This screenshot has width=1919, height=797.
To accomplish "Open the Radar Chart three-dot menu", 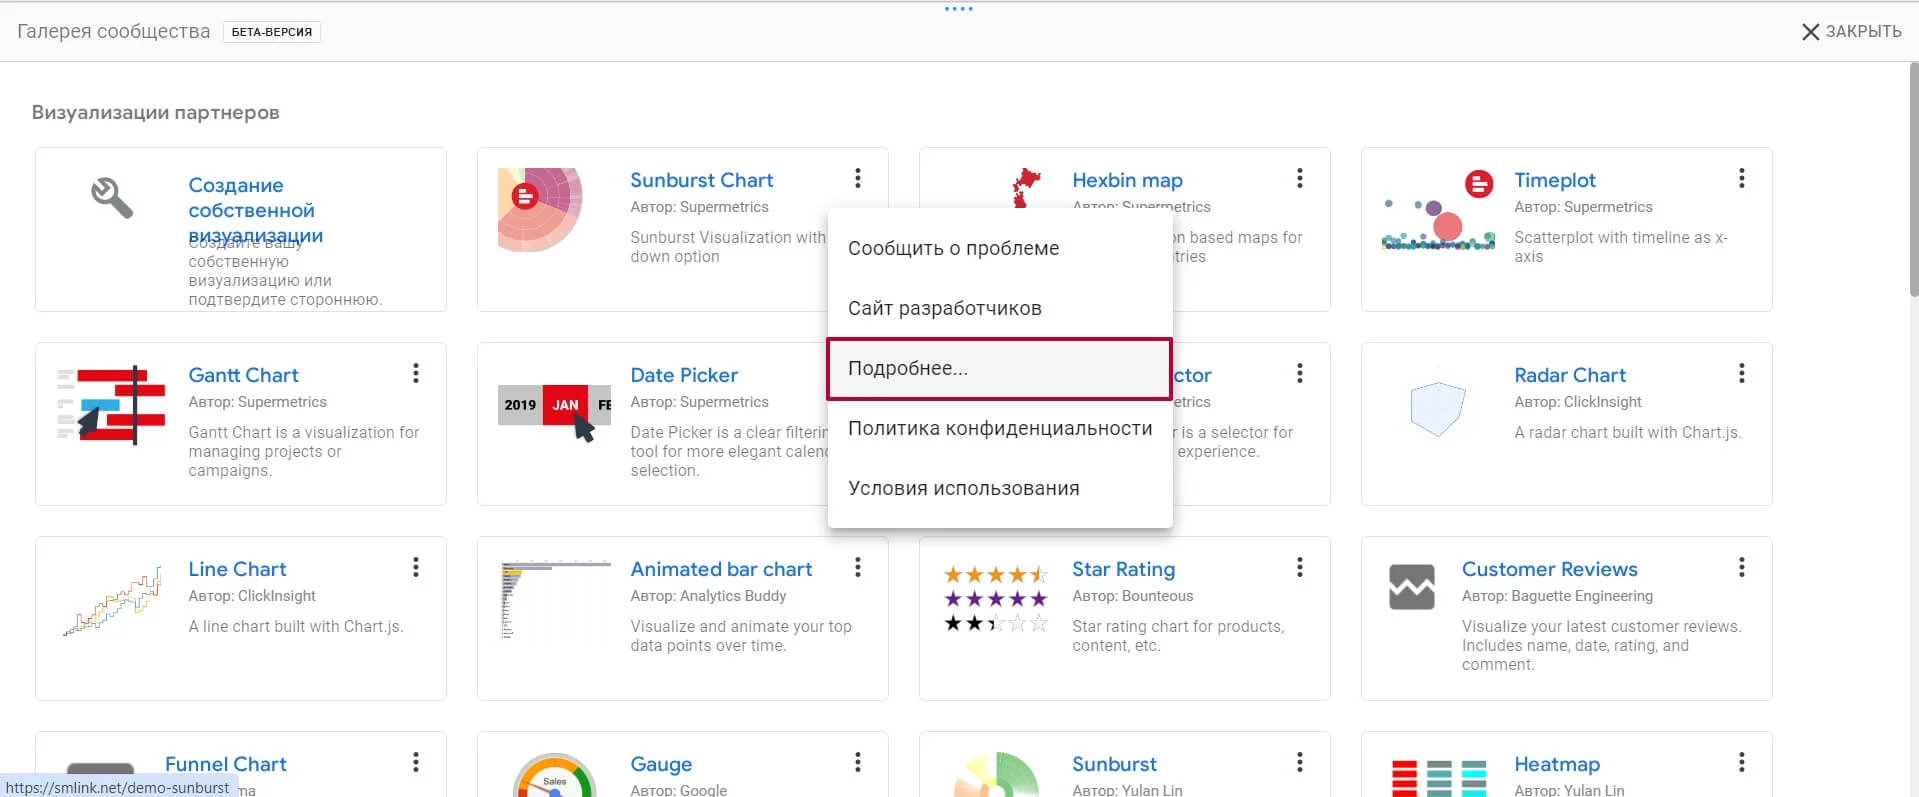I will pos(1742,374).
